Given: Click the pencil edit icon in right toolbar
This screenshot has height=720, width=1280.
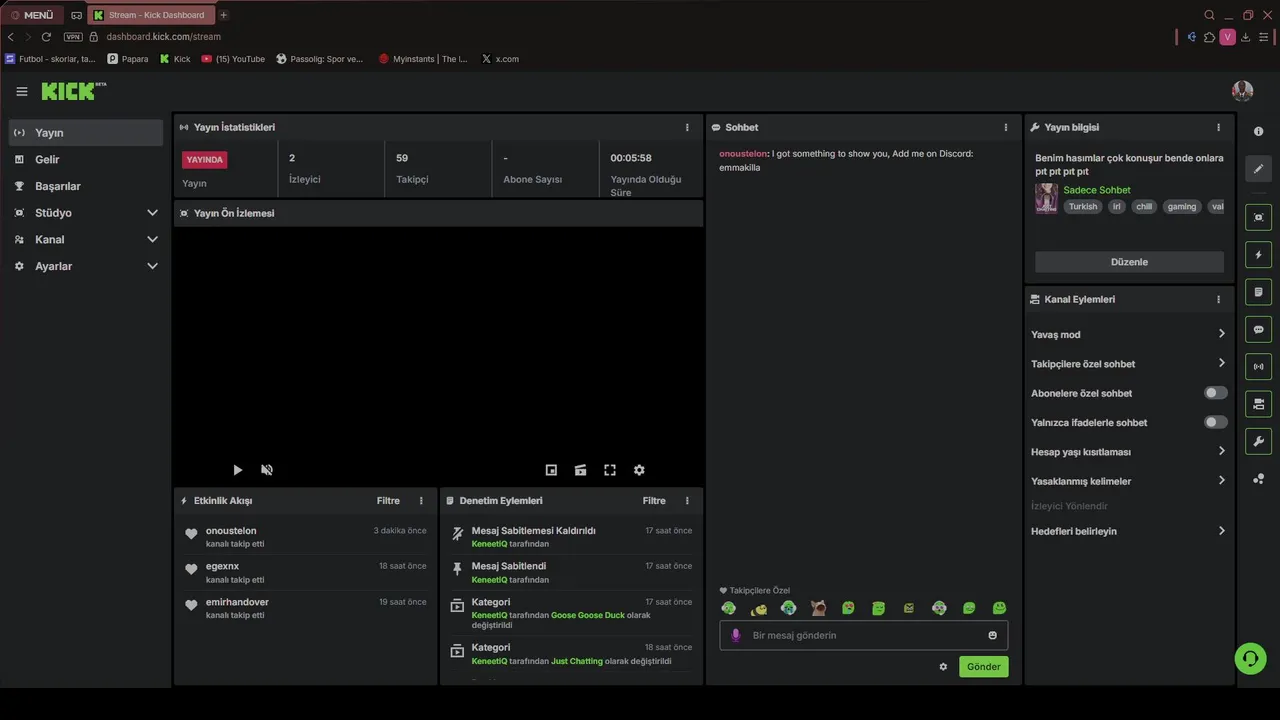Looking at the screenshot, I should 1258,169.
